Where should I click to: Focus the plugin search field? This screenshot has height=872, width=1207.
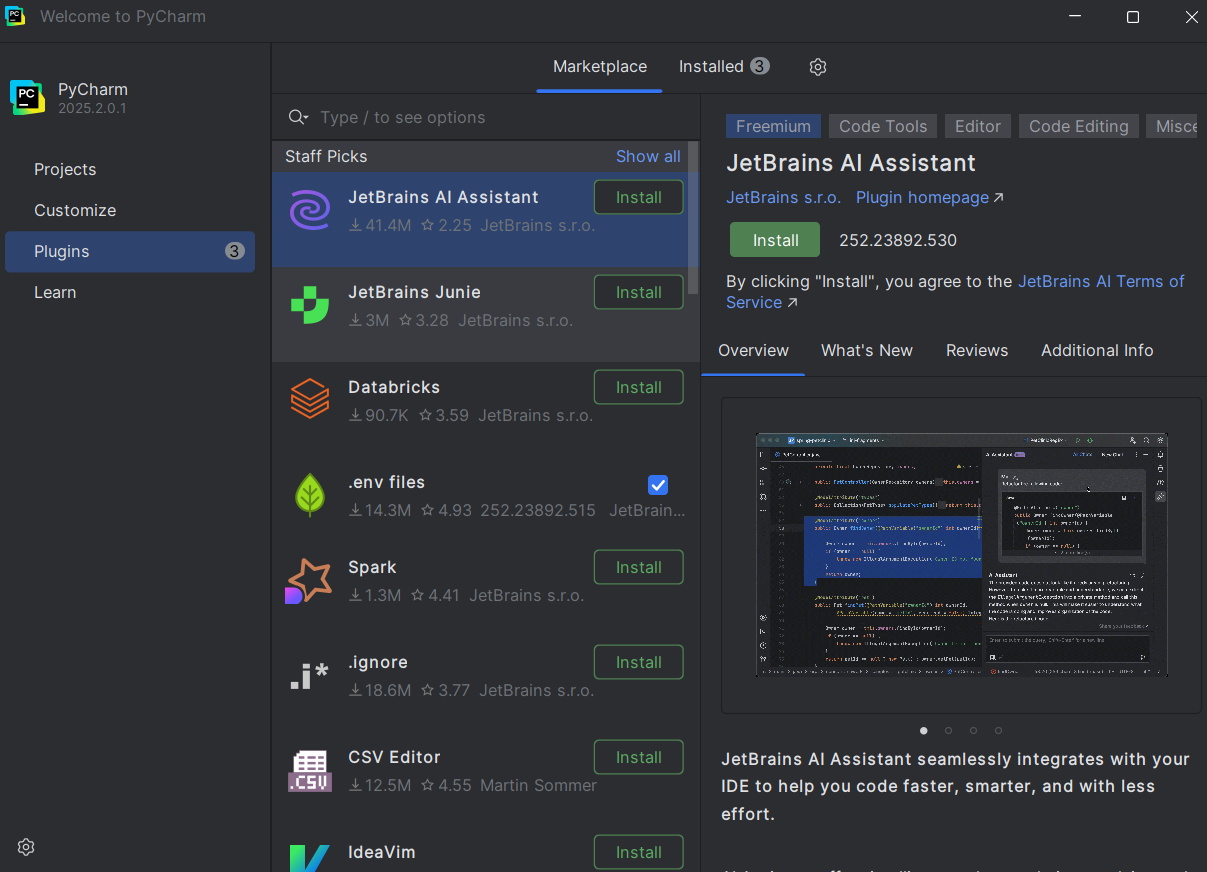pos(500,117)
